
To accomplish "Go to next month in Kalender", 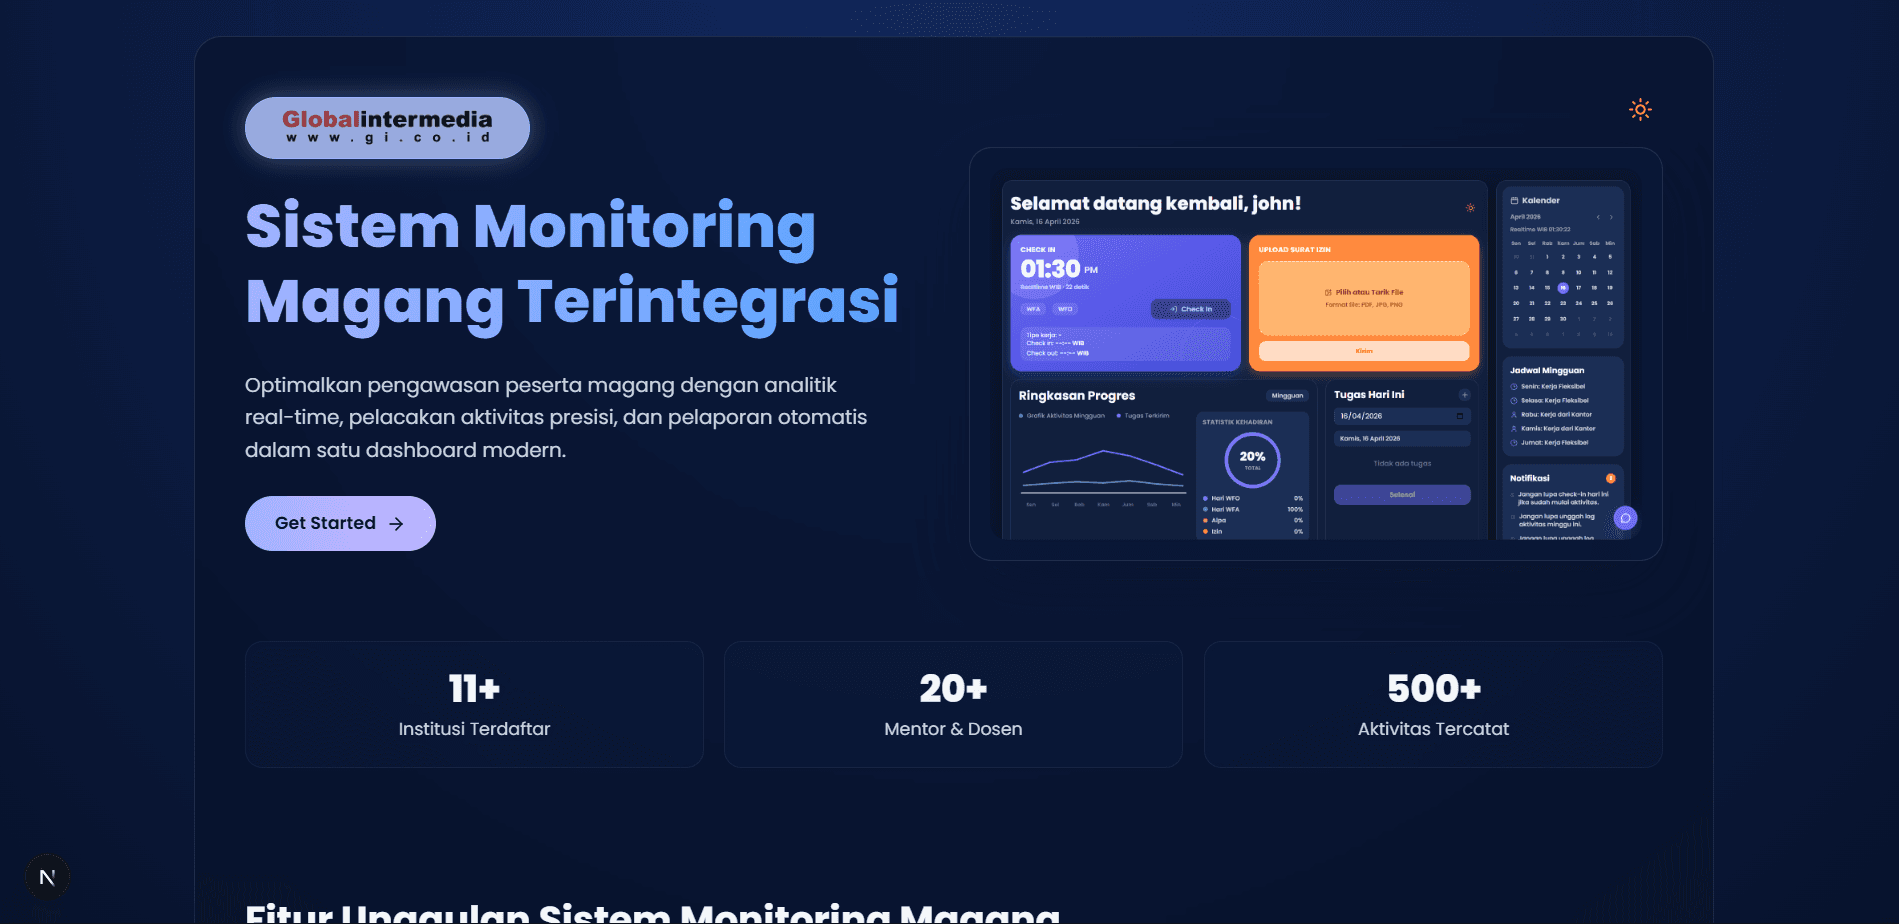I will tap(1611, 217).
